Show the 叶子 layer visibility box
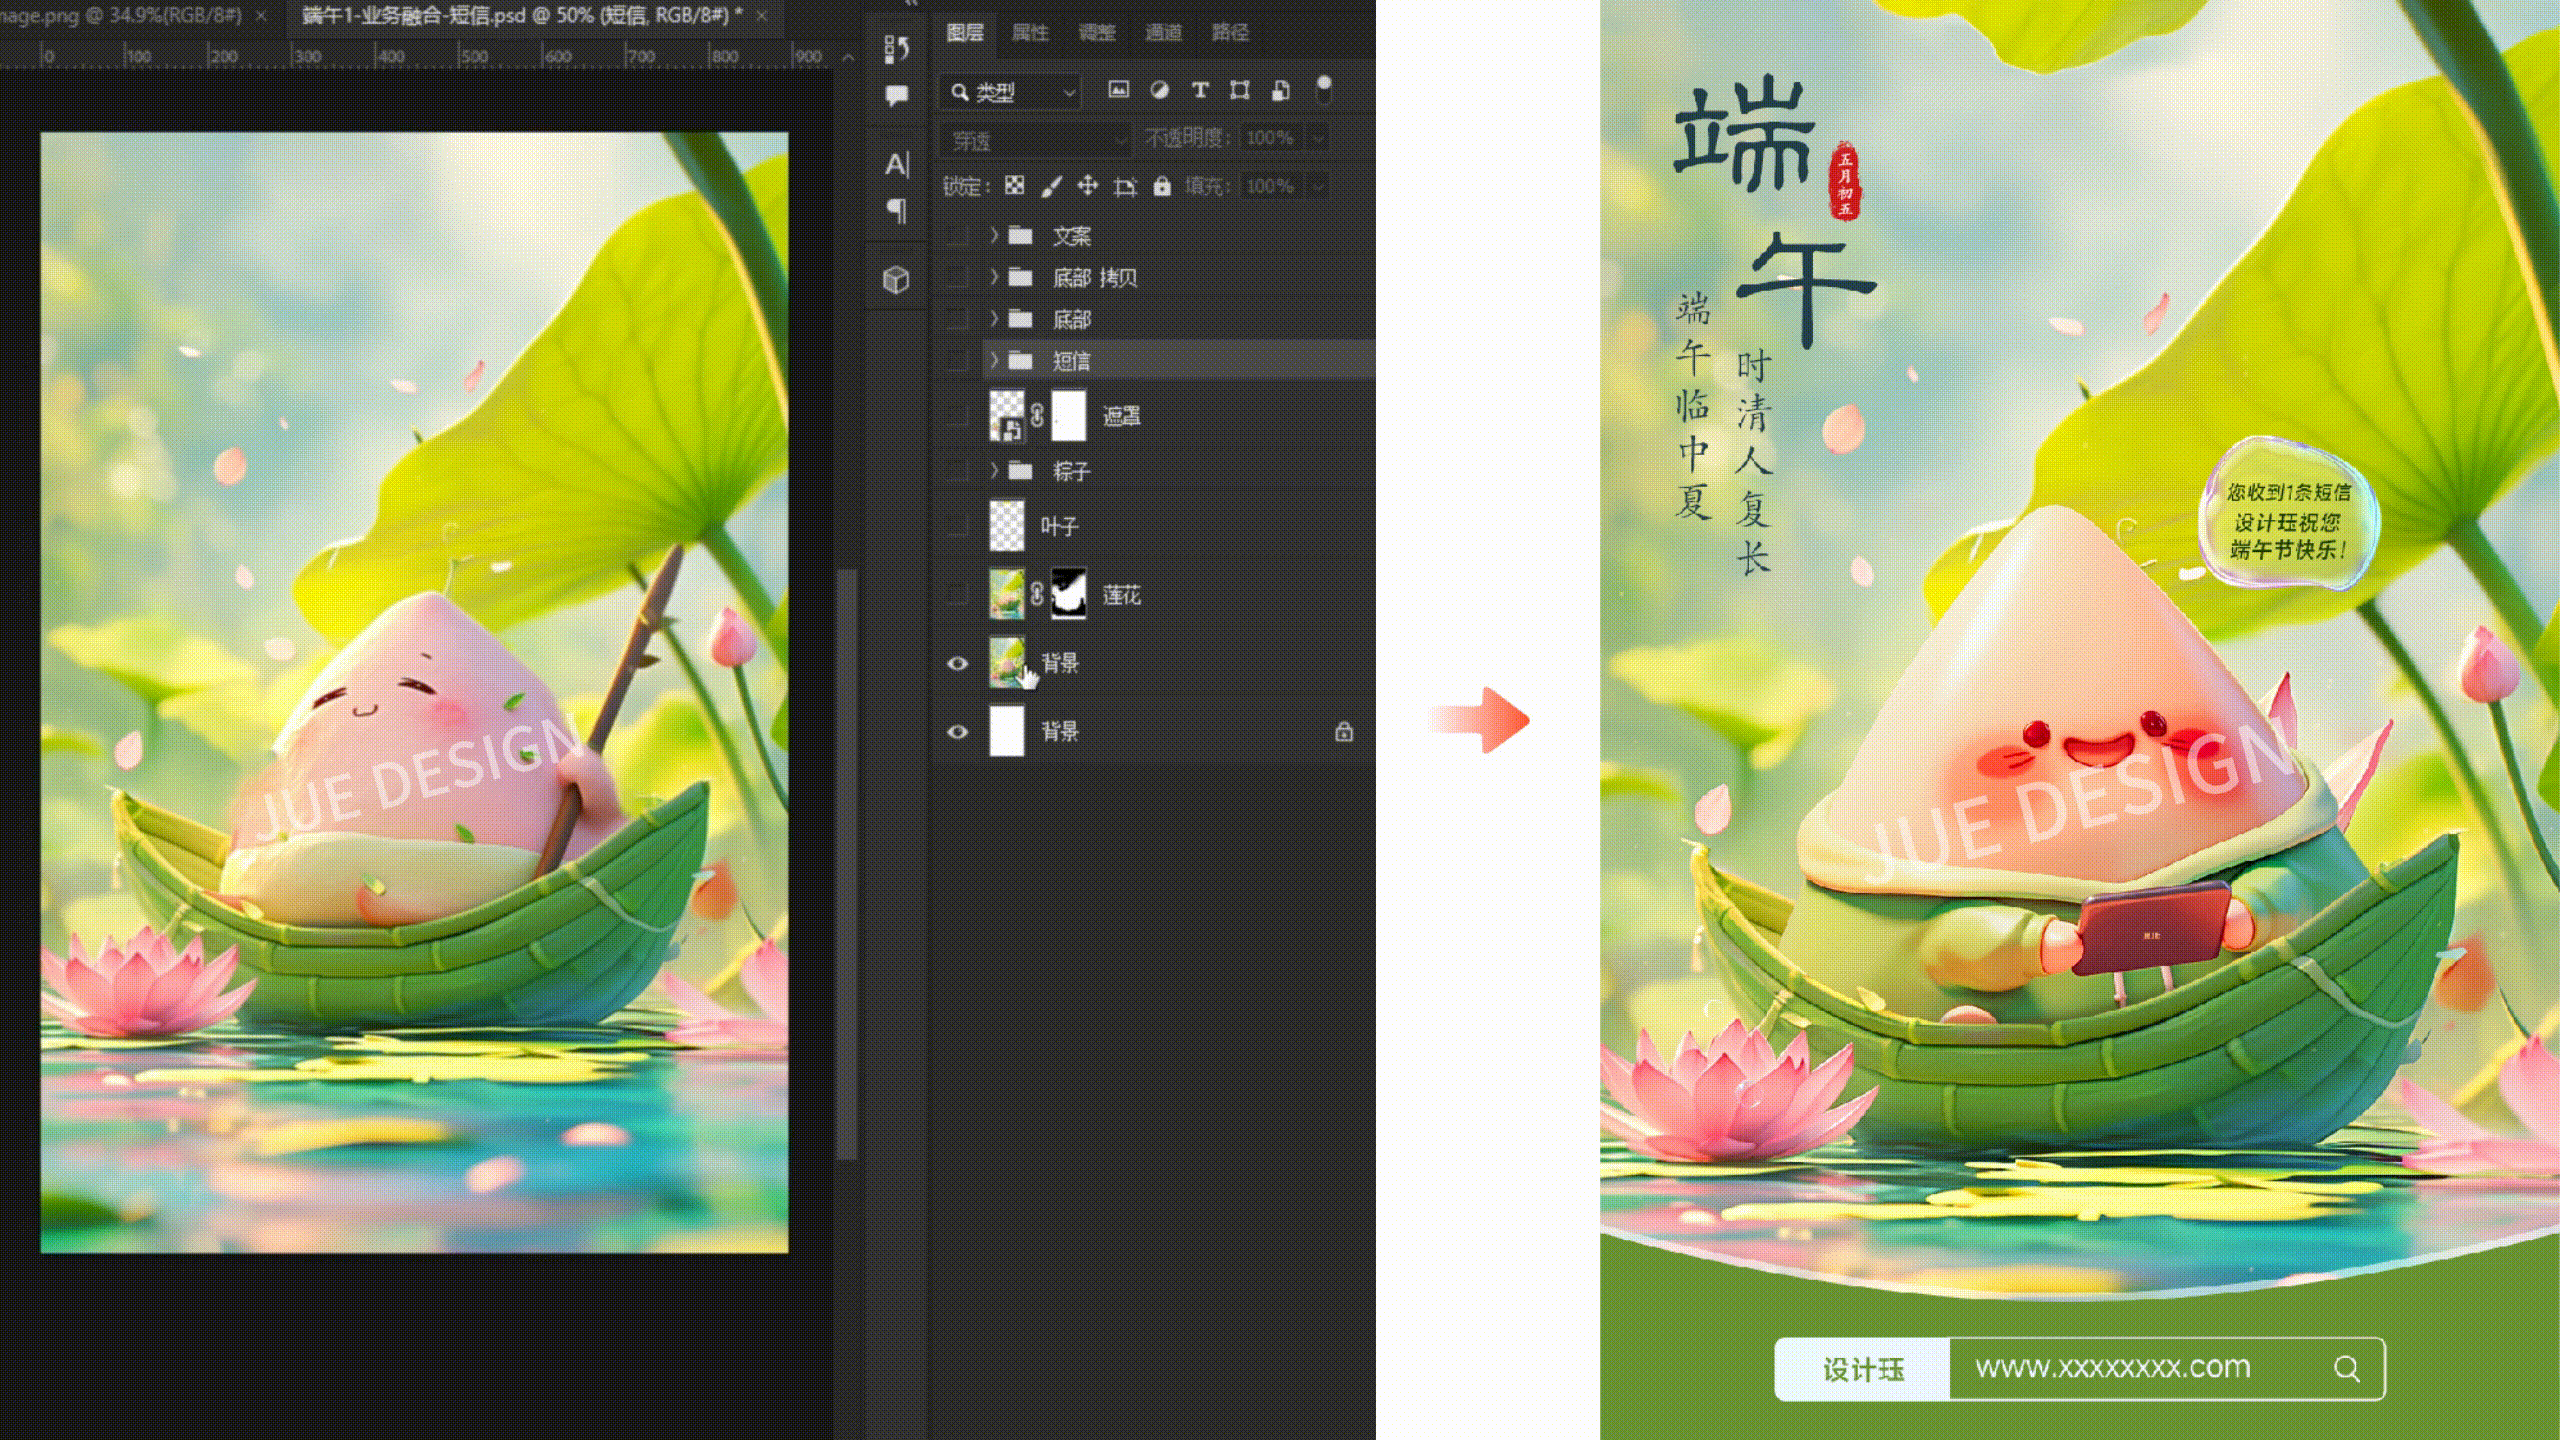The image size is (2560, 1440). (957, 525)
